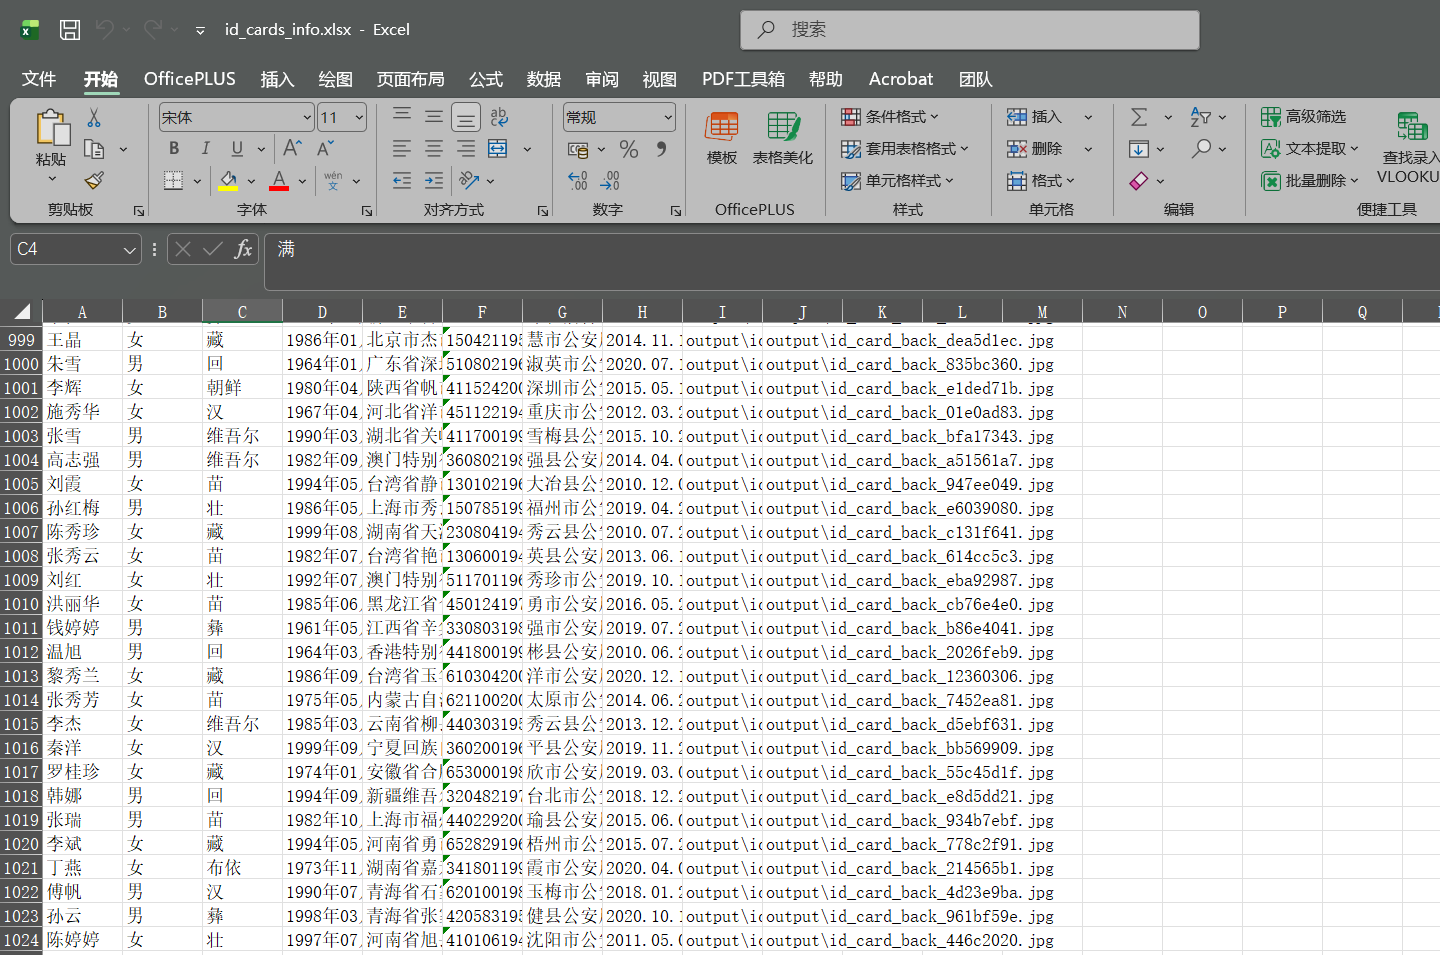Click the Copy icon in clipboard group
Image resolution: width=1440 pixels, height=955 pixels.
94,150
